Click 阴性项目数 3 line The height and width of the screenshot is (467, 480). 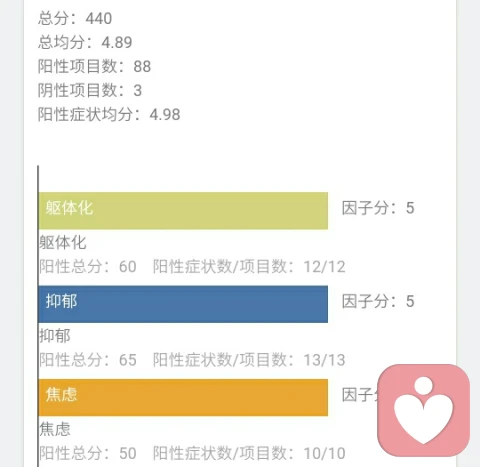(90, 90)
